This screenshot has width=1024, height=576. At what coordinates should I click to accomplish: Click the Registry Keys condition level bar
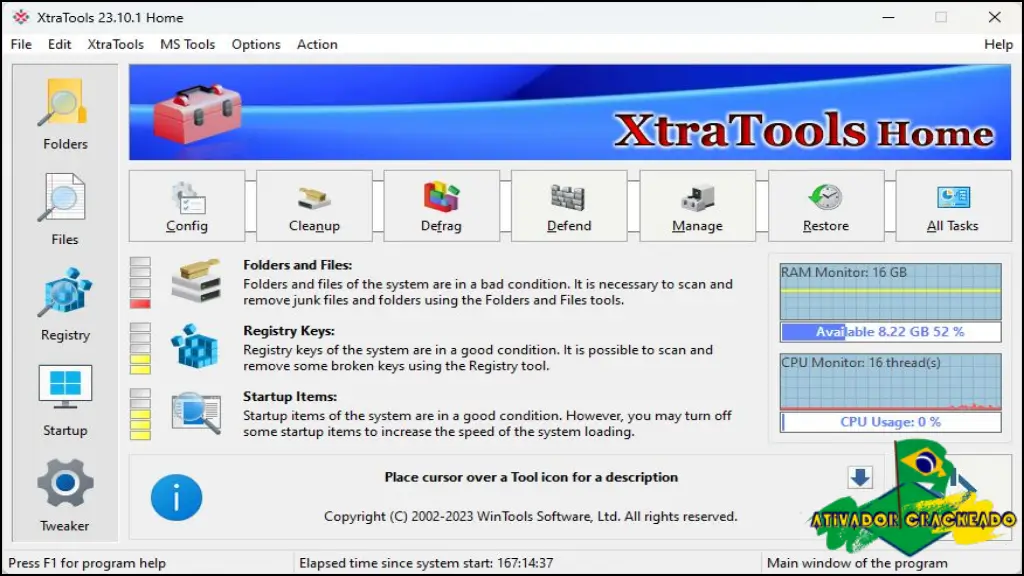pos(140,348)
